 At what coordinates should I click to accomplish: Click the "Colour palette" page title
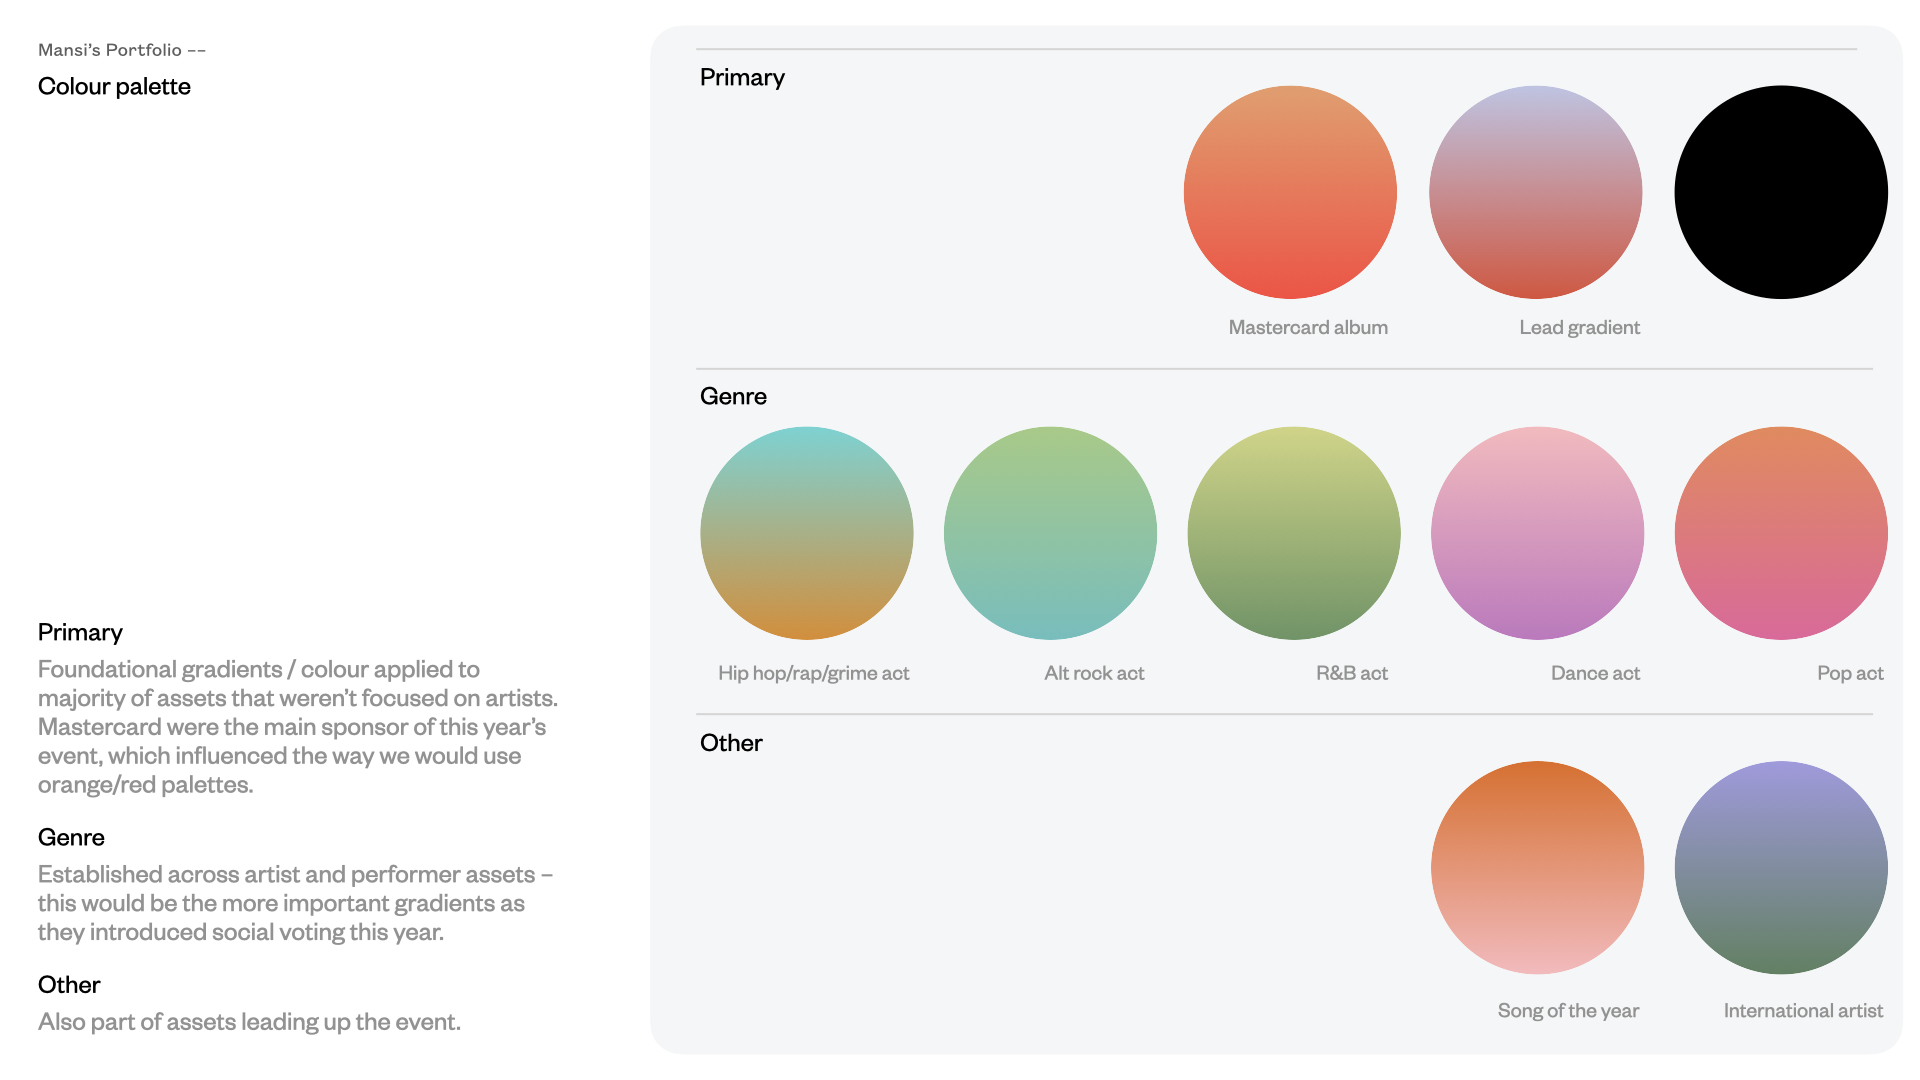coord(114,87)
